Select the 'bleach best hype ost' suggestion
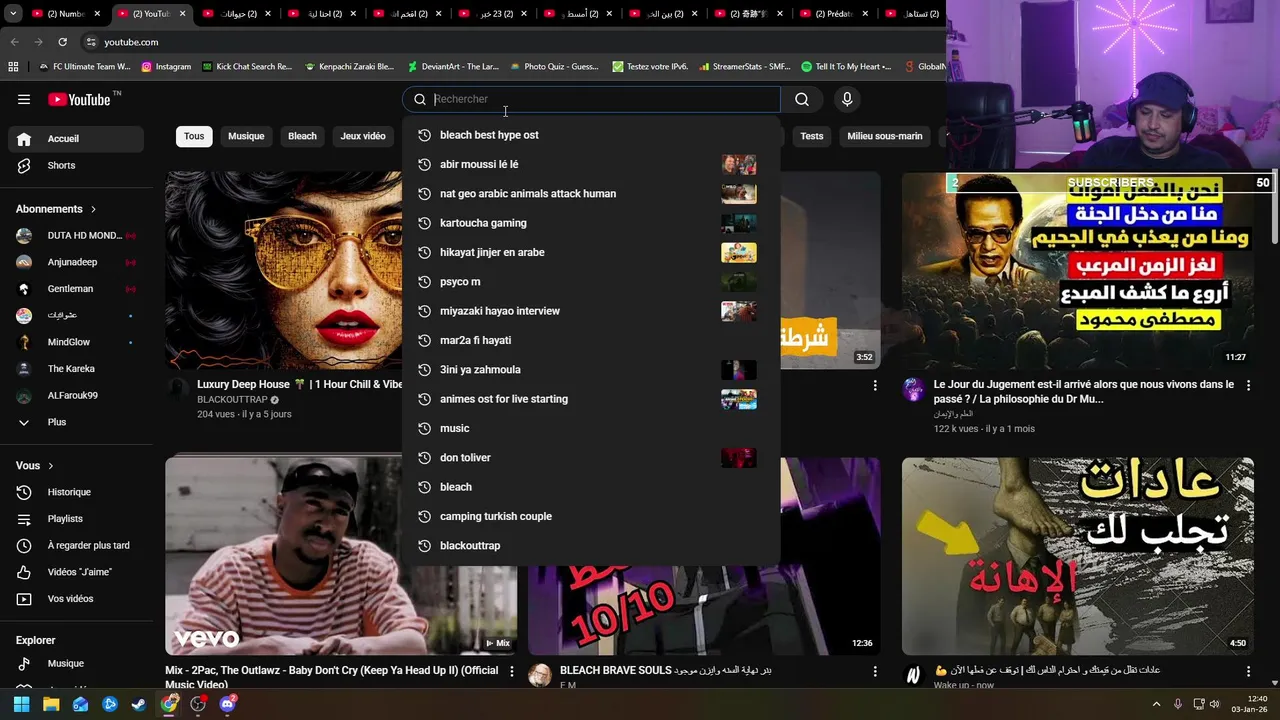1280x720 pixels. click(x=591, y=135)
